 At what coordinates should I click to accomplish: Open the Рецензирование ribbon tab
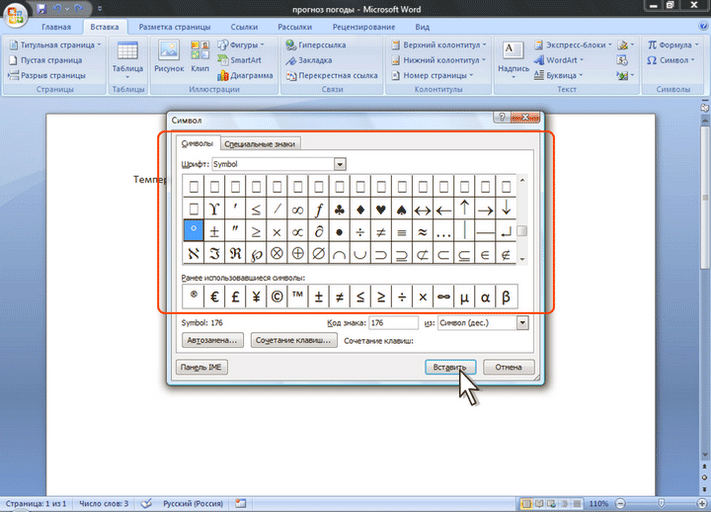tap(364, 27)
